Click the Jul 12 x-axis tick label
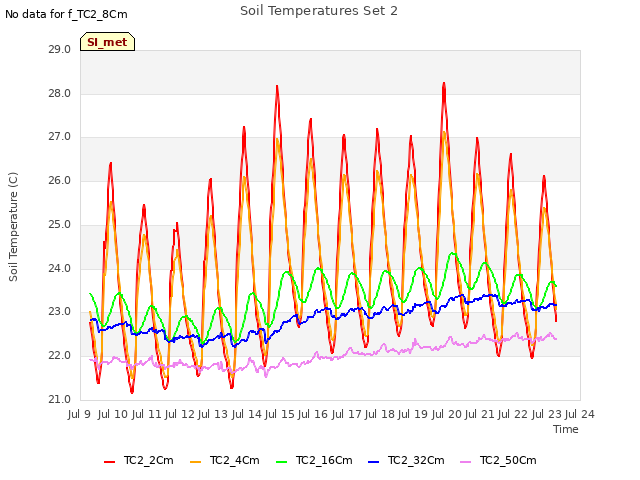The height and width of the screenshot is (480, 640). (x=179, y=414)
